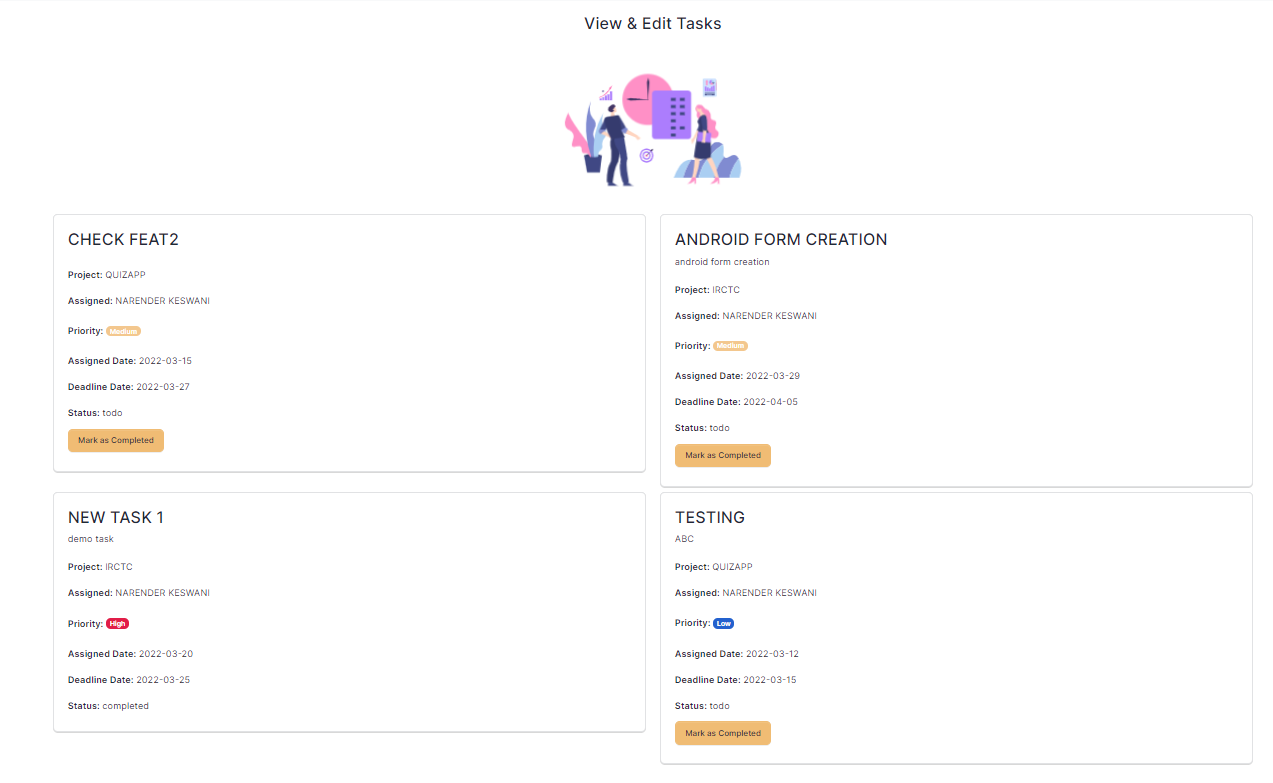Click the TESTING card title

(x=710, y=517)
